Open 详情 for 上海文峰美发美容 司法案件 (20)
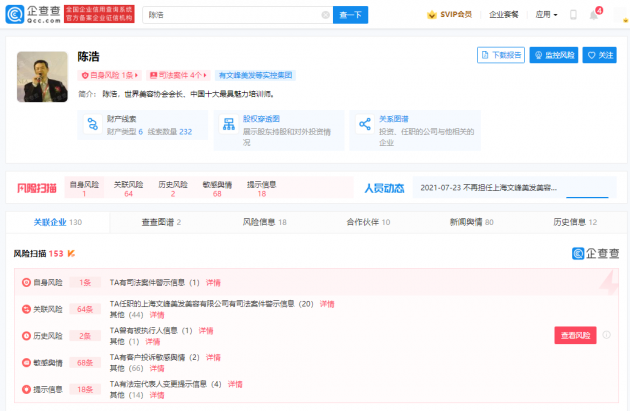 pyautogui.click(x=327, y=304)
